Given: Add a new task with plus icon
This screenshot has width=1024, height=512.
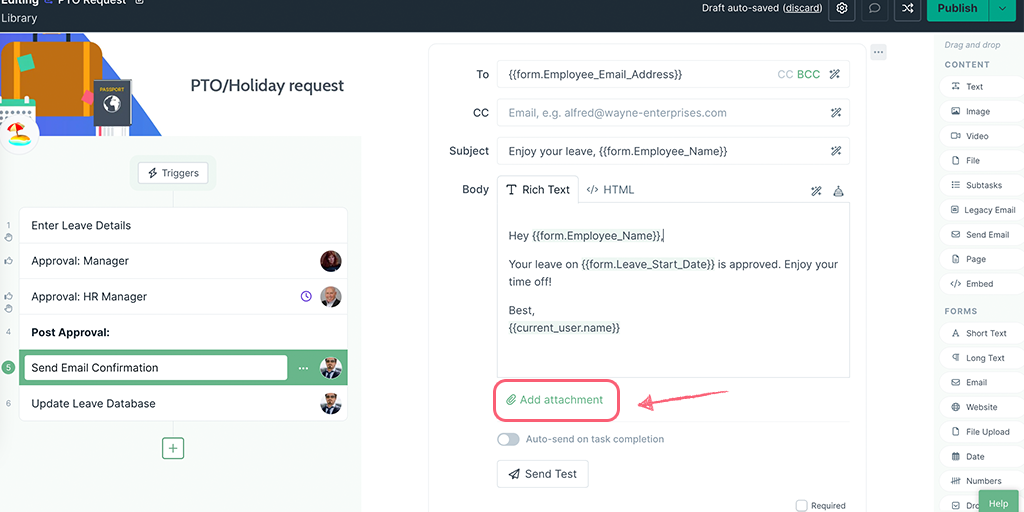Looking at the screenshot, I should [x=173, y=449].
